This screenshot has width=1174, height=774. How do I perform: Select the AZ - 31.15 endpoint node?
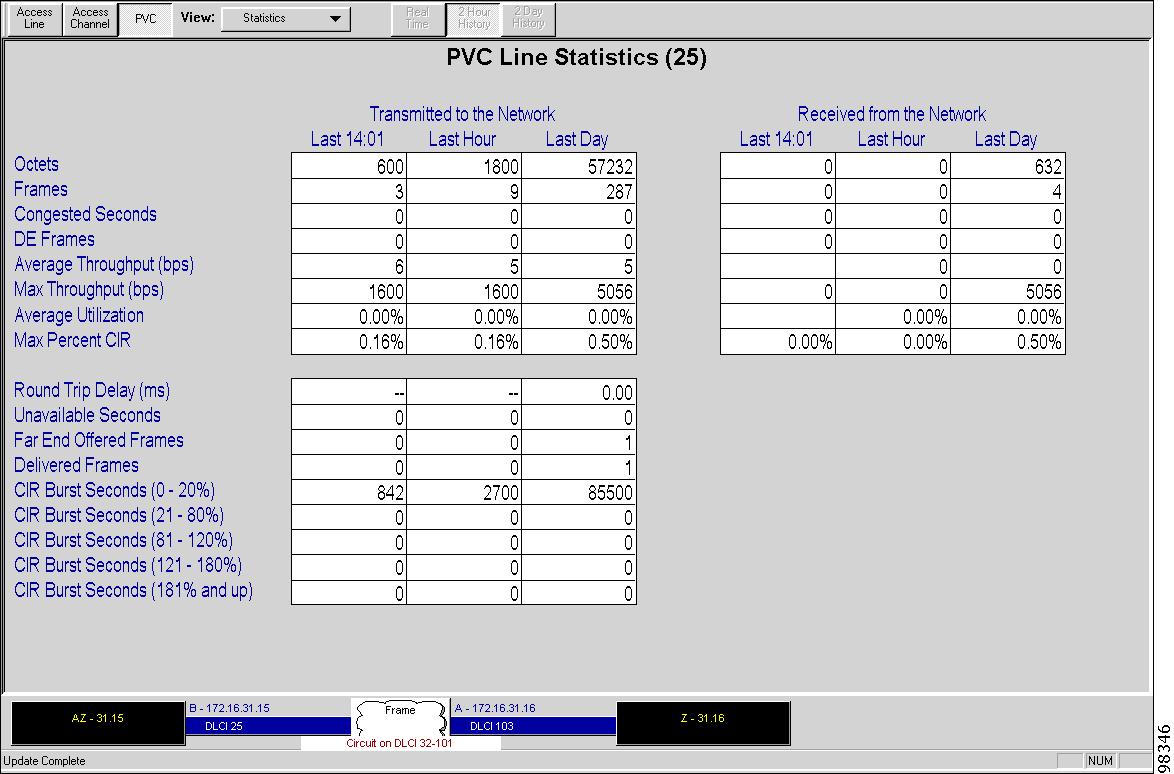pos(96,722)
